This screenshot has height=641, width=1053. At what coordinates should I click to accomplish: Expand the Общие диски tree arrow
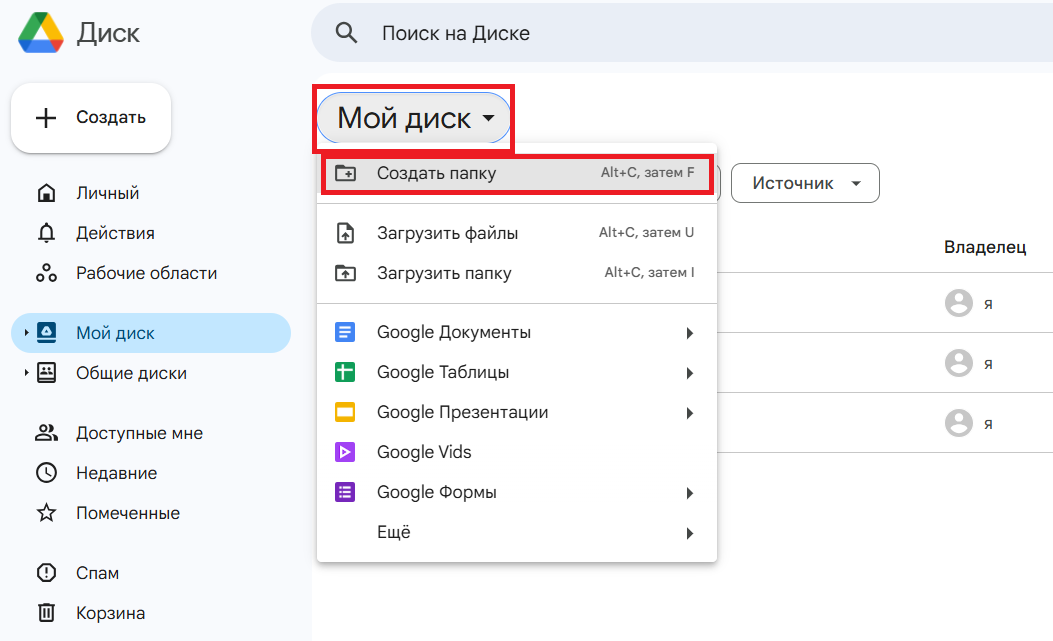pyautogui.click(x=26, y=373)
